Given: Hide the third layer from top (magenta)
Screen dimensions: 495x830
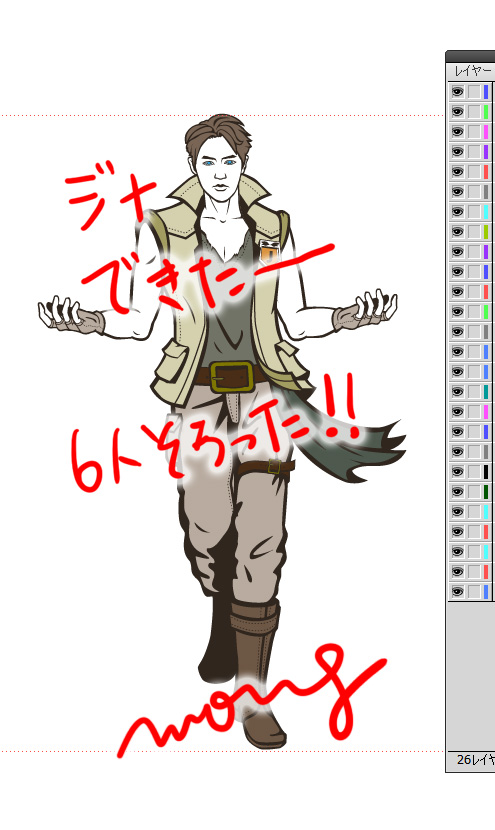Looking at the screenshot, I should pos(458,132).
